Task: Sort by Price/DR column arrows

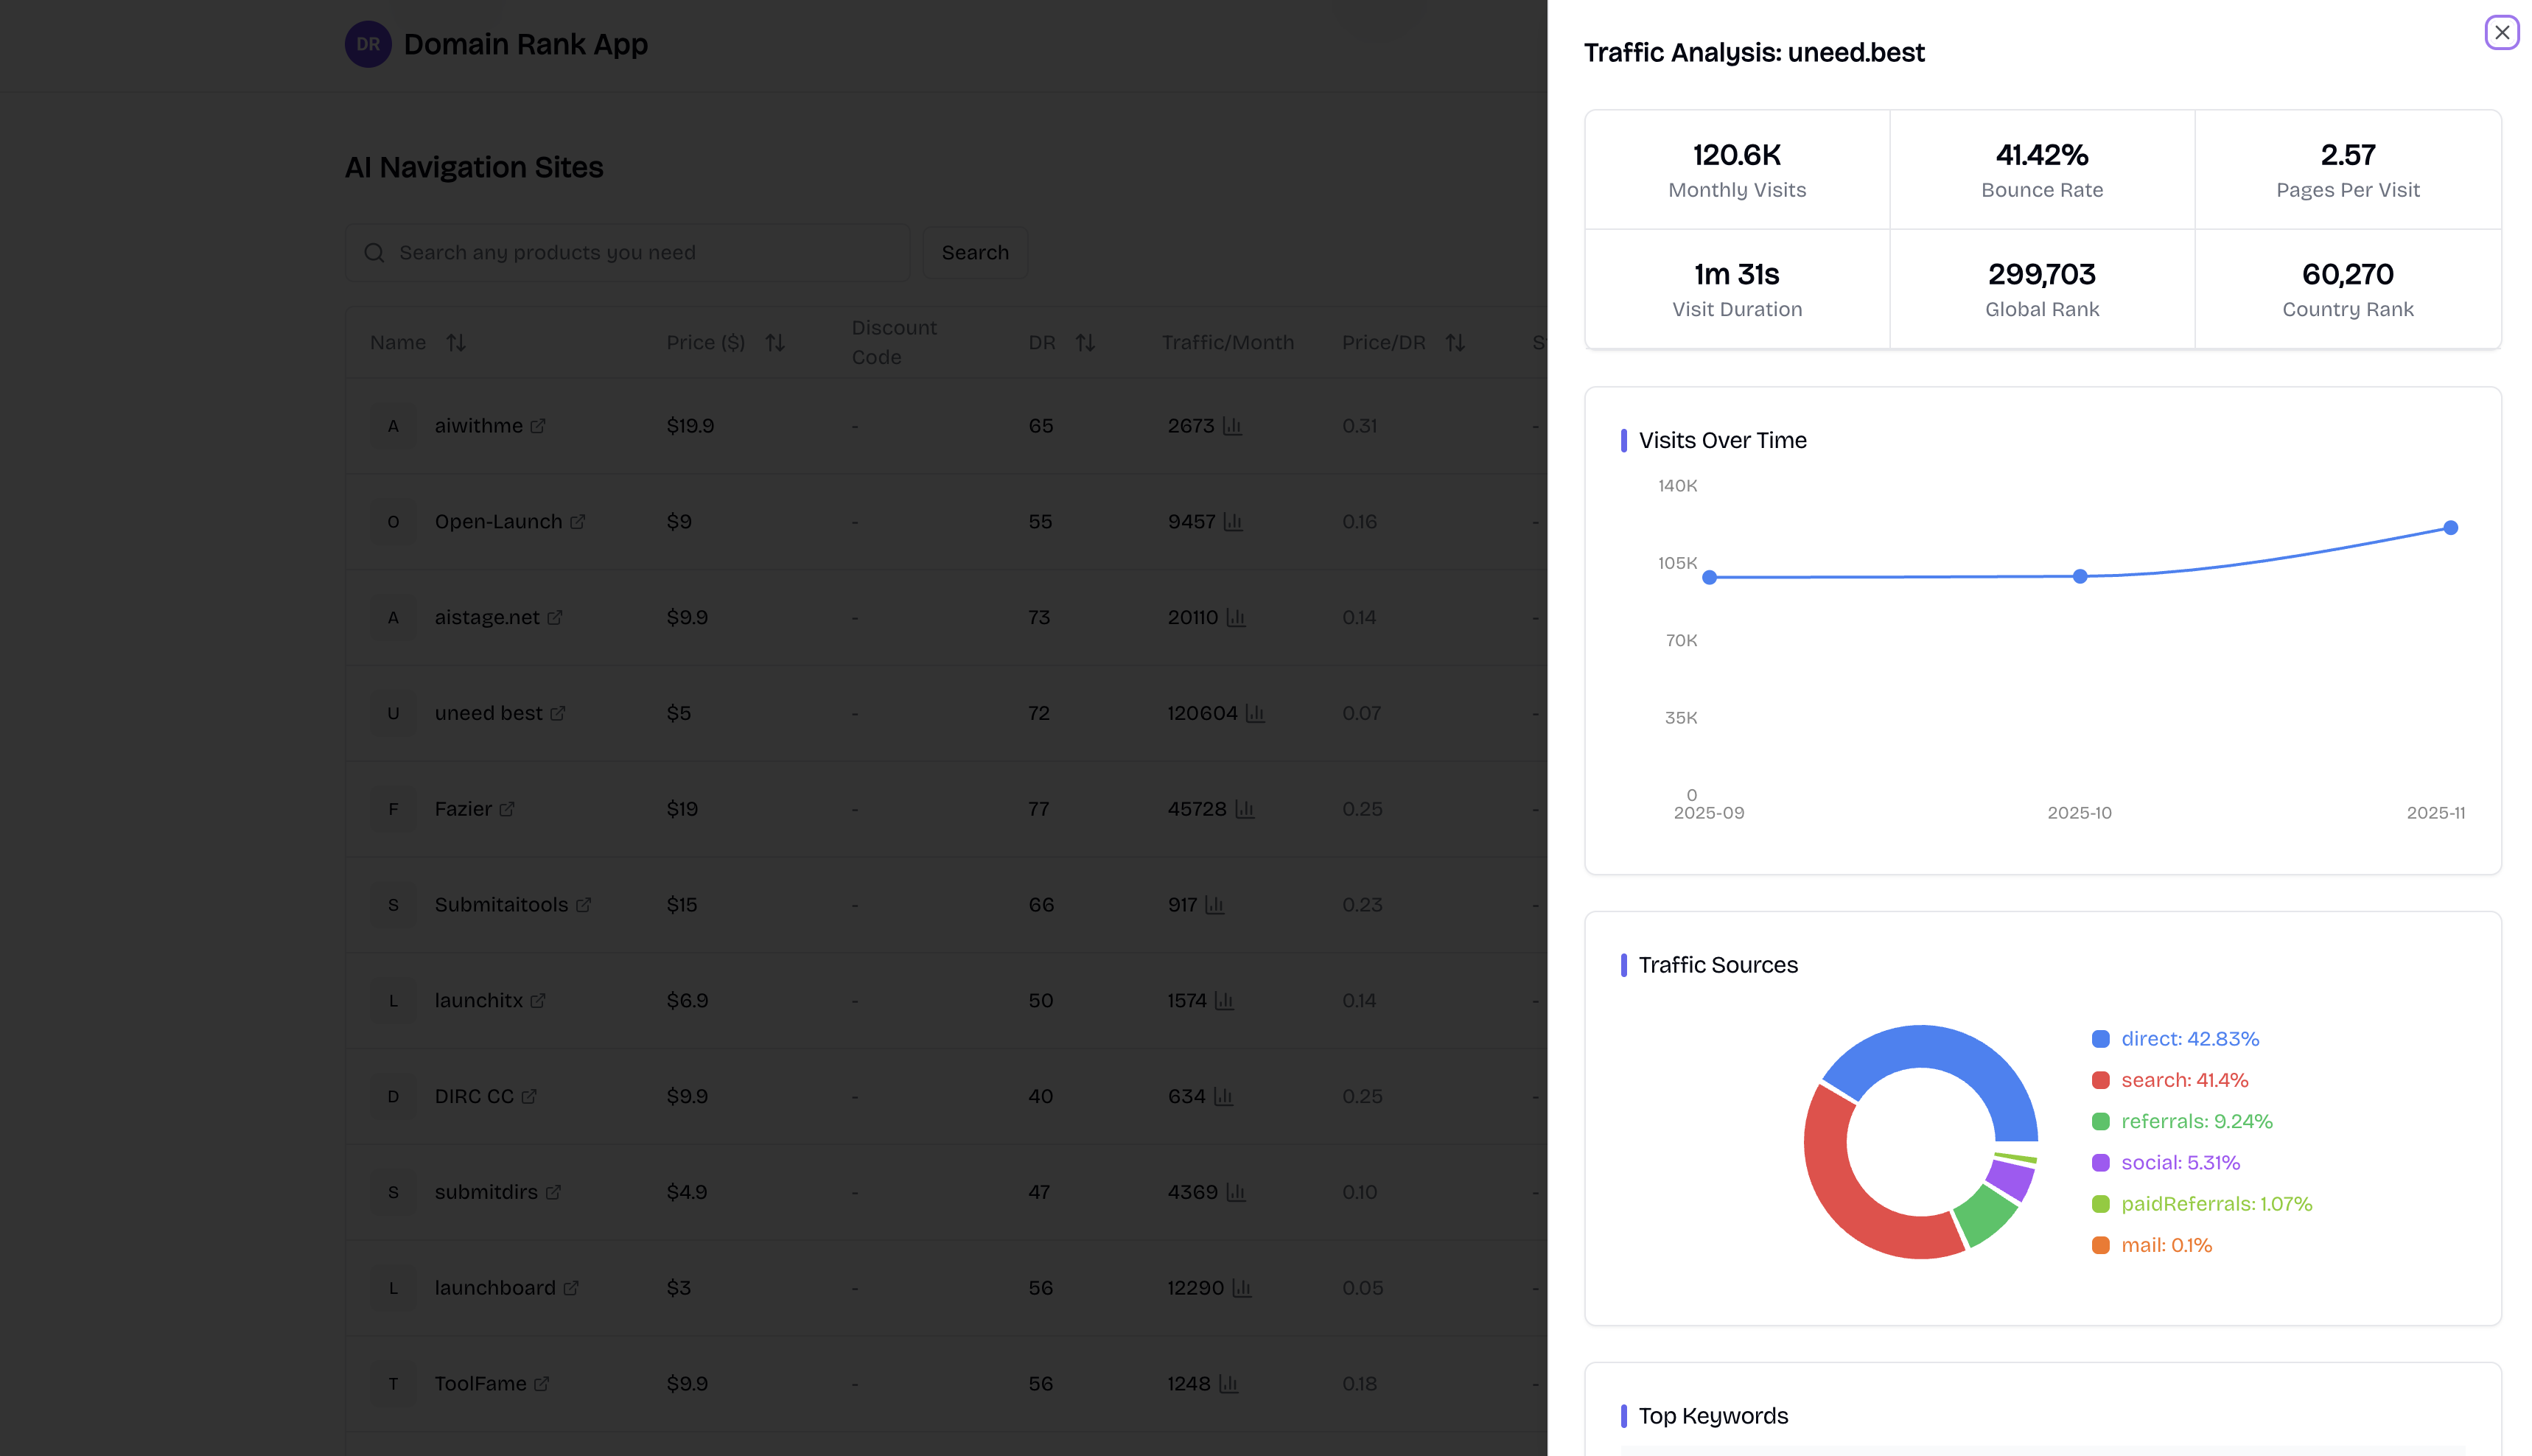Action: (1455, 343)
